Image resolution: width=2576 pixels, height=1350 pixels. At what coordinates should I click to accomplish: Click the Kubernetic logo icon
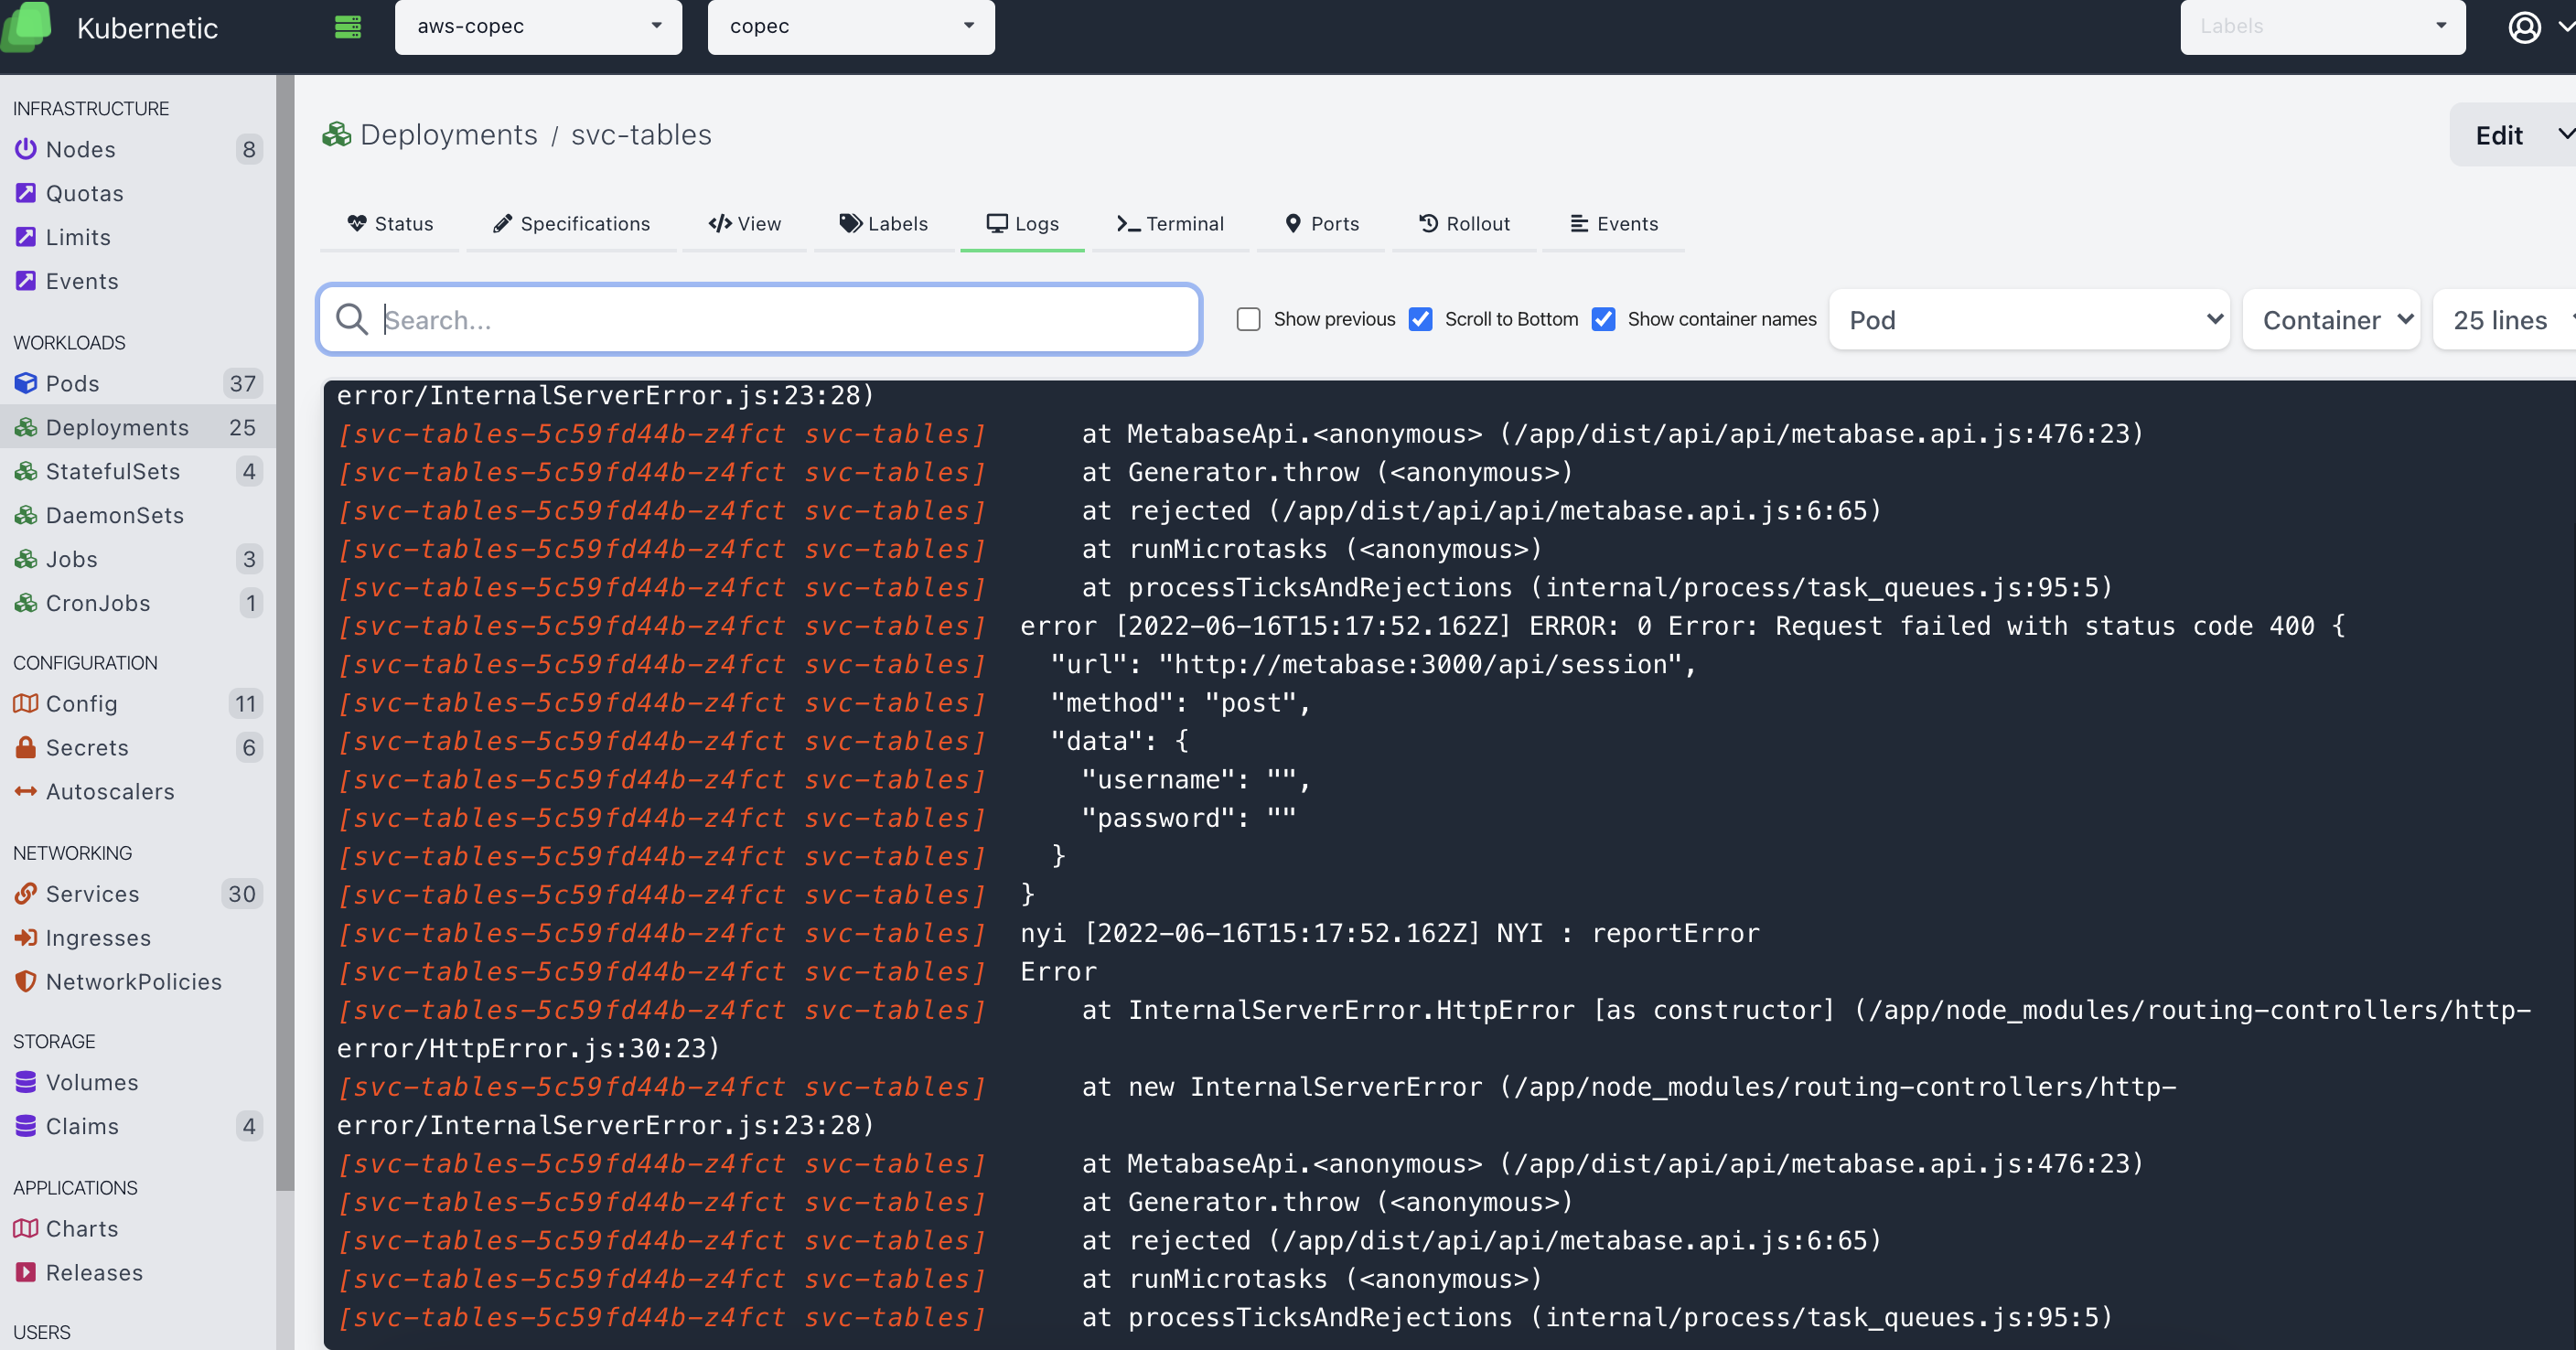point(27,27)
